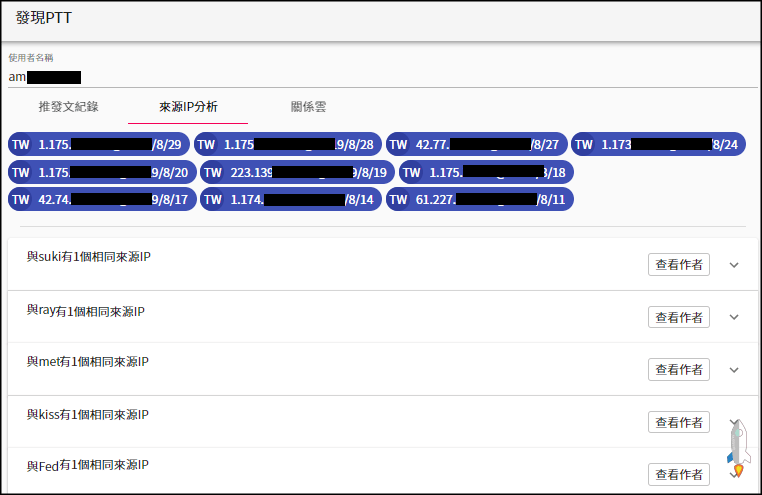
Task: Click the TW flag badge on the 42.77 chip
Action: (x=398, y=144)
